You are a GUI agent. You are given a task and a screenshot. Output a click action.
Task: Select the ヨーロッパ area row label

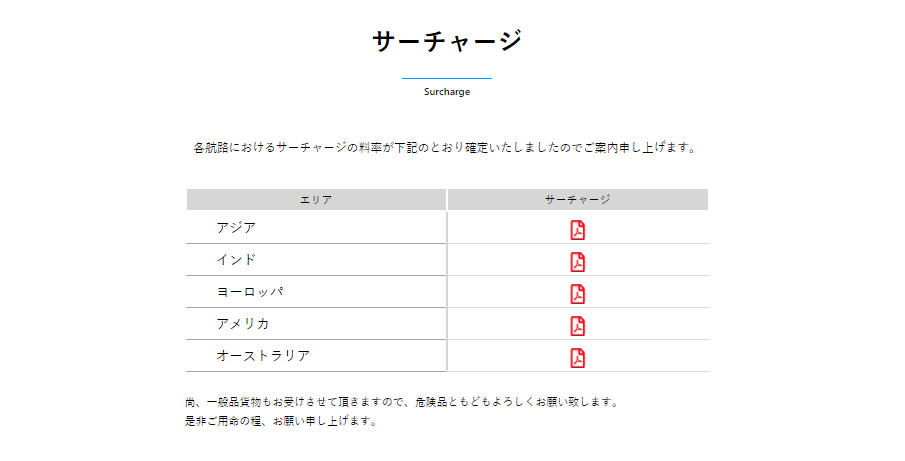tap(250, 292)
